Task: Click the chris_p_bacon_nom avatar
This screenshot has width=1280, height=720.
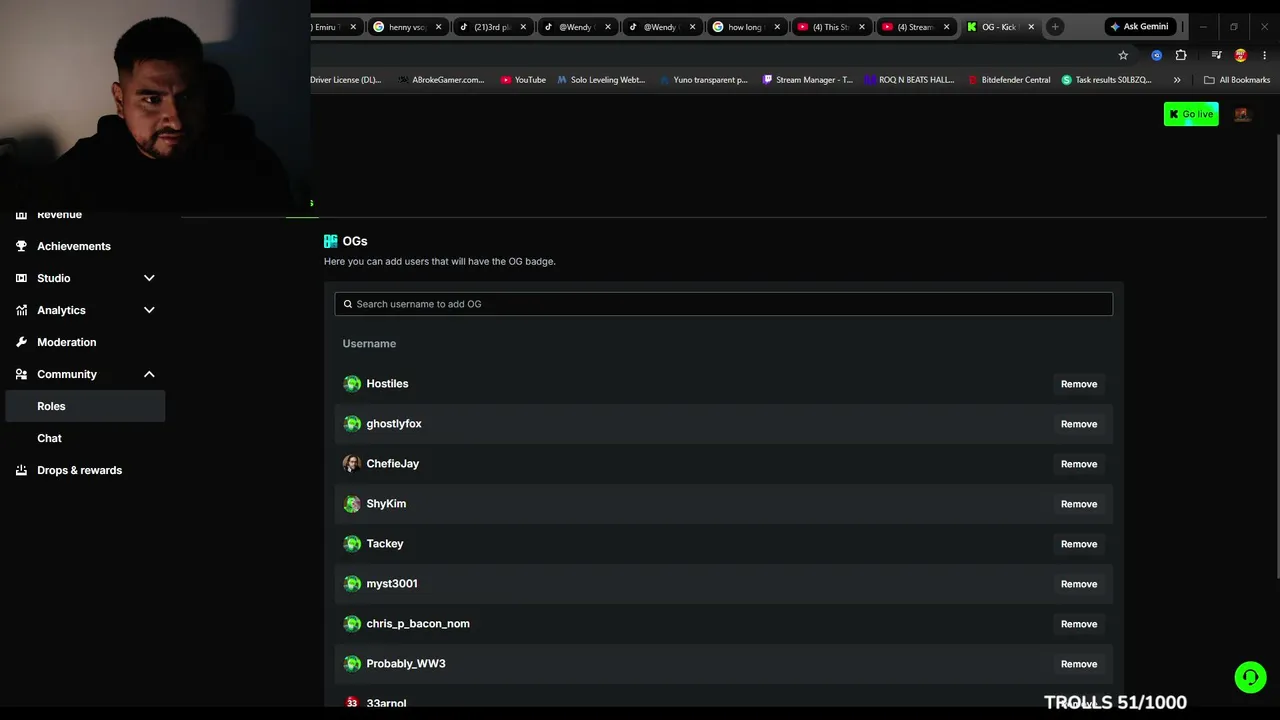Action: coord(352,624)
